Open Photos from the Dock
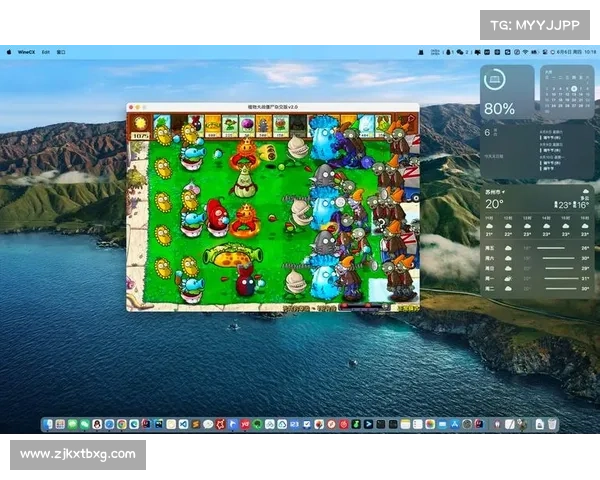This screenshot has height=480, width=600. coord(430,424)
